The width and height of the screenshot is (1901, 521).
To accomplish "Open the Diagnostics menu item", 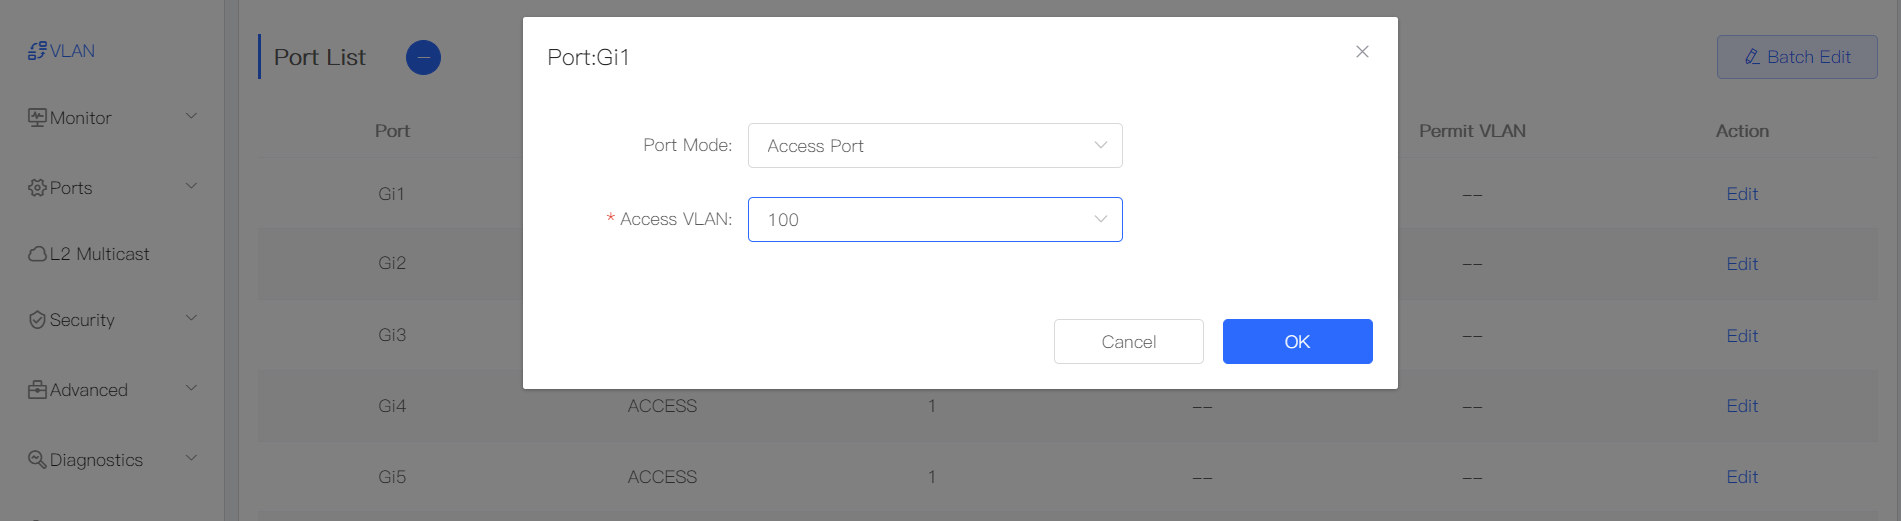I will [x=96, y=460].
